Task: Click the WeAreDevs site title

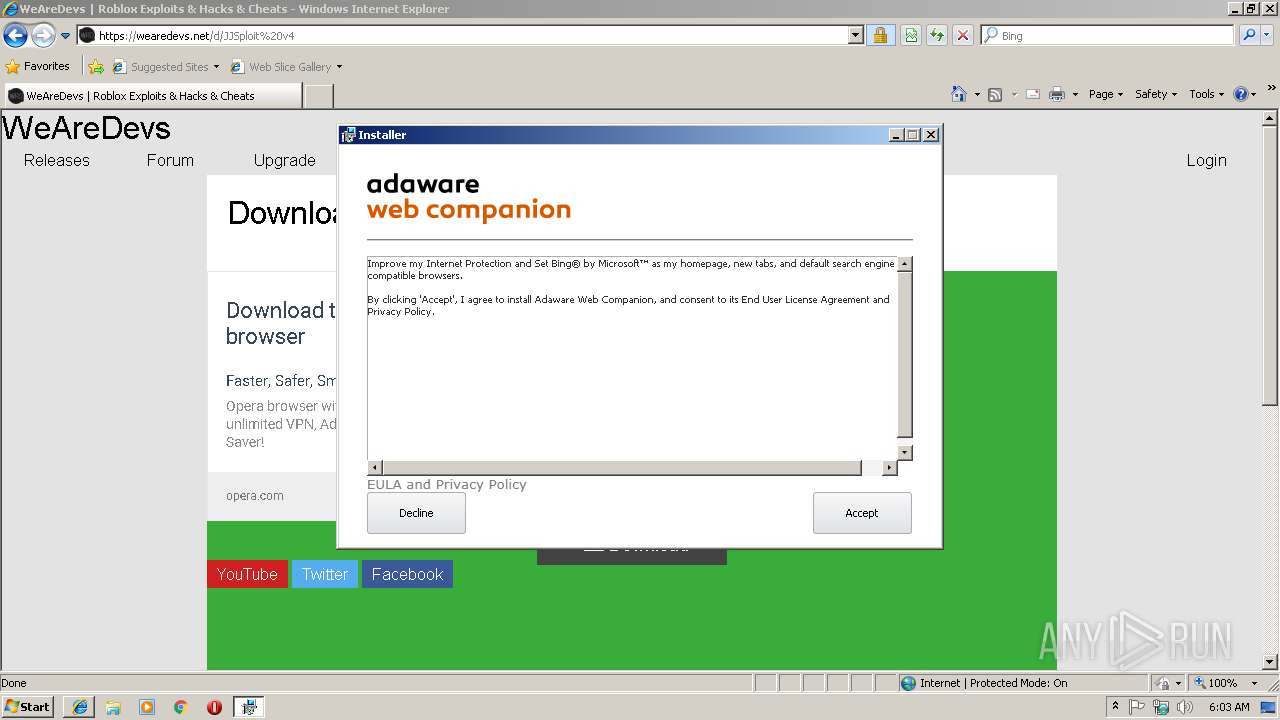Action: (x=86, y=128)
